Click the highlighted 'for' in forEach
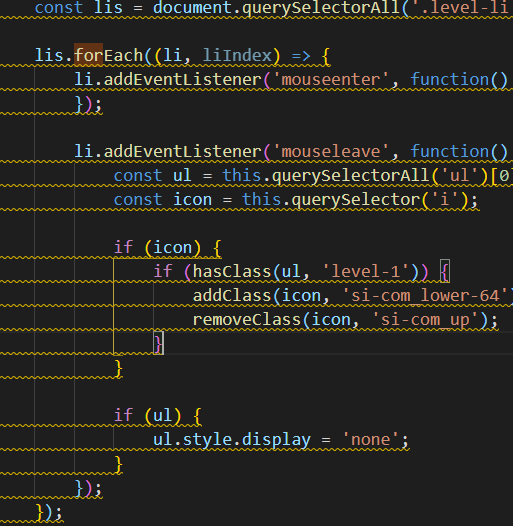The image size is (513, 526). point(88,55)
